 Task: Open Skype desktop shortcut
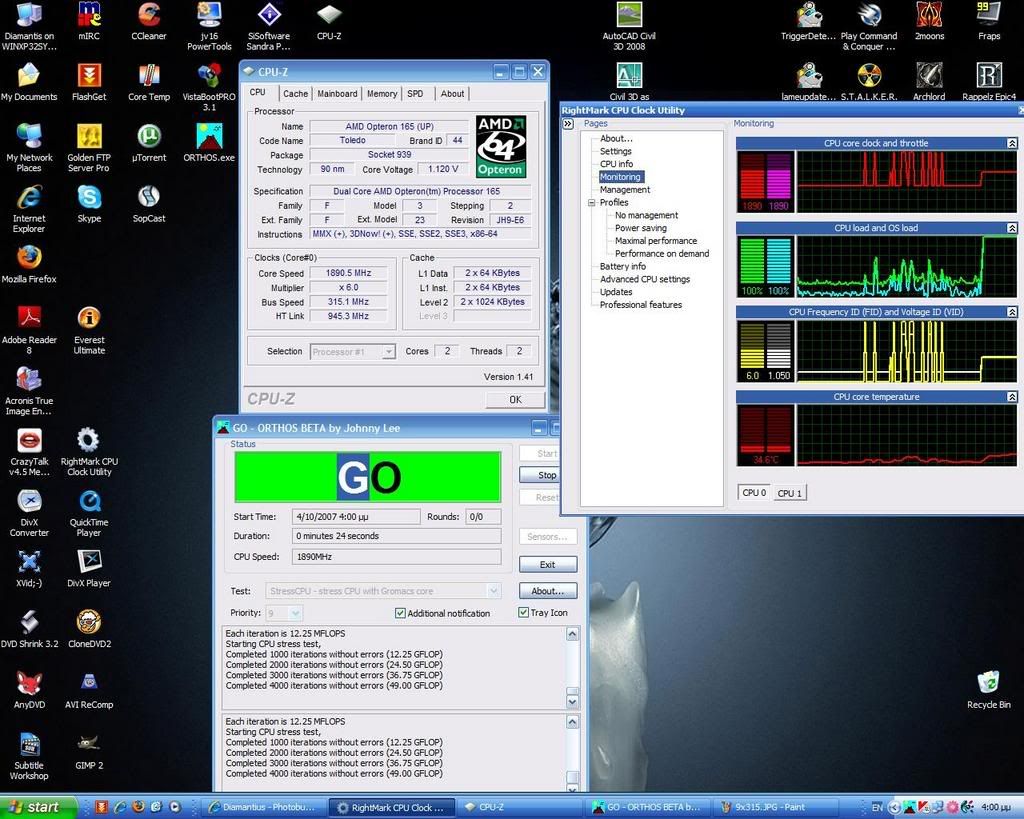(89, 203)
